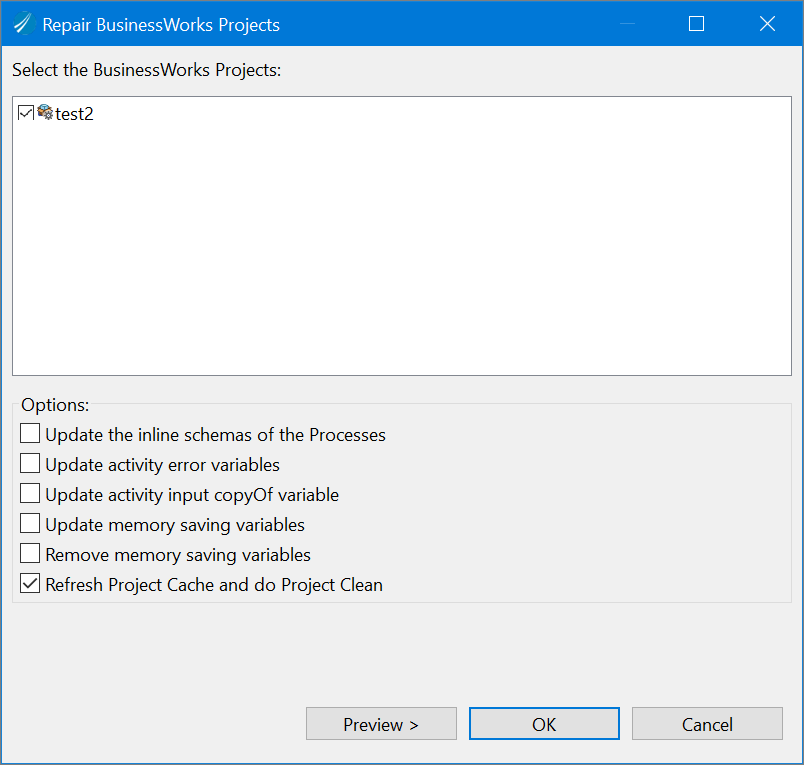Check Update activity input copyOf variable
This screenshot has width=804, height=765.
coord(30,493)
